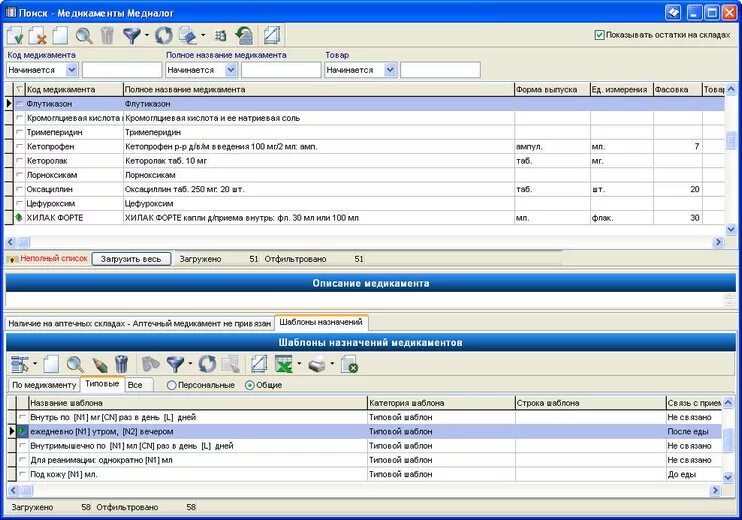
Task: Click the trash bin icon in templates toolbar
Action: click(x=122, y=364)
